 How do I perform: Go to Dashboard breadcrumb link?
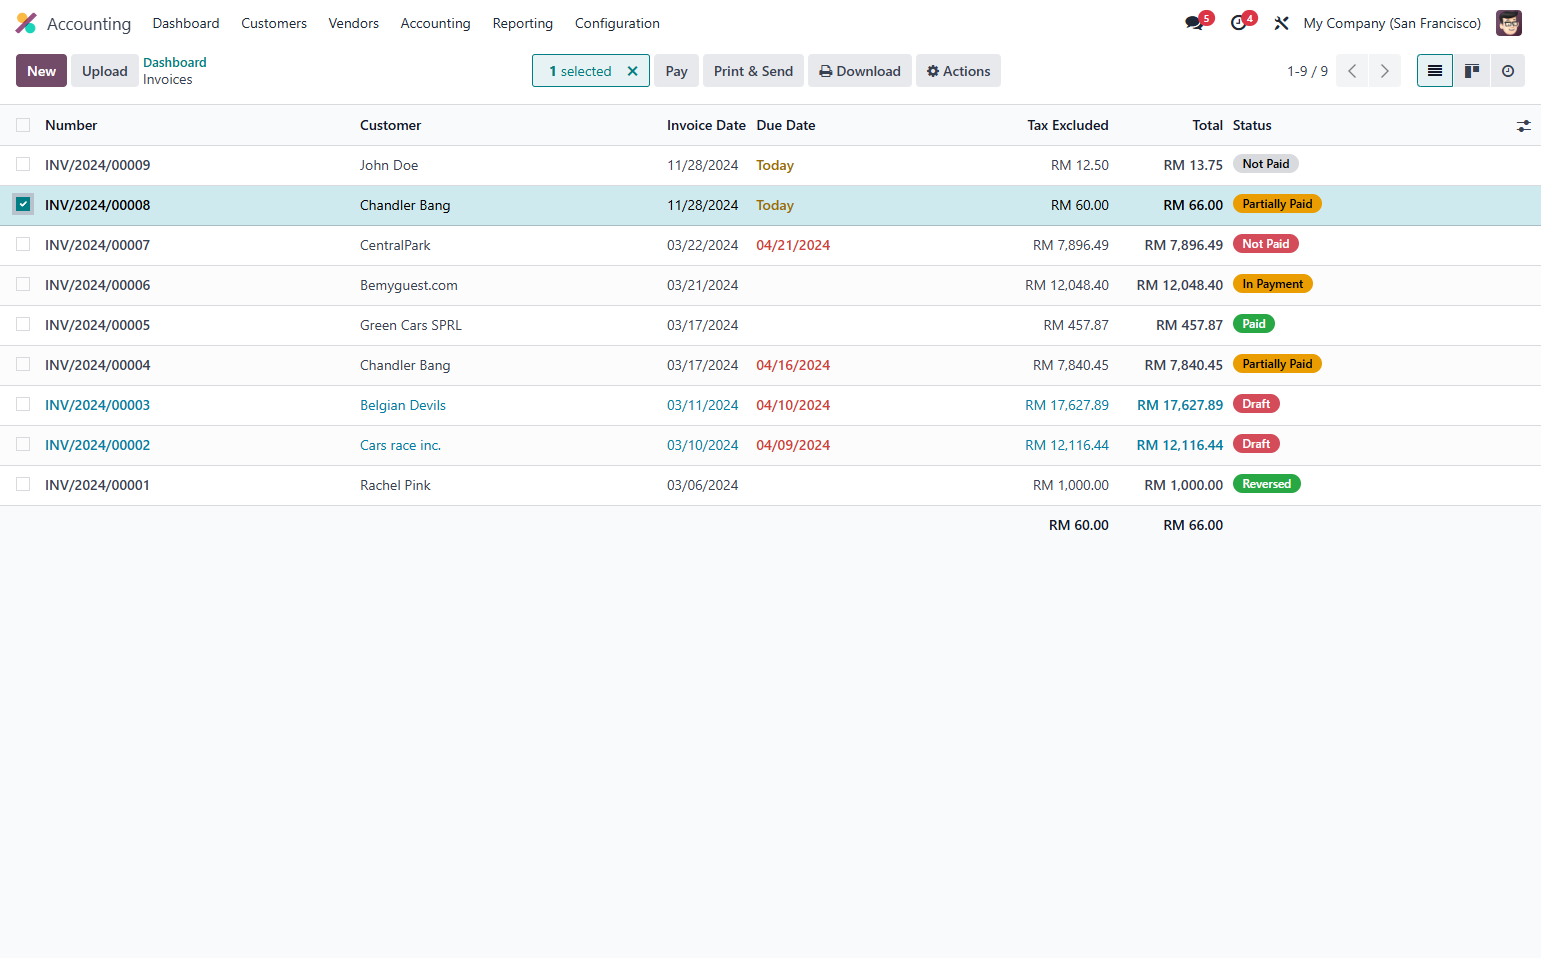click(175, 62)
